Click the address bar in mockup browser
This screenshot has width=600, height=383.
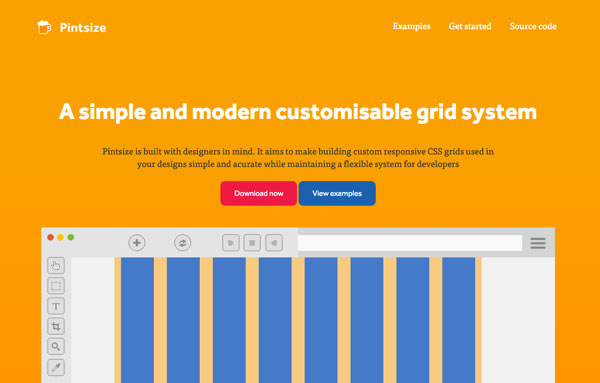(x=410, y=243)
